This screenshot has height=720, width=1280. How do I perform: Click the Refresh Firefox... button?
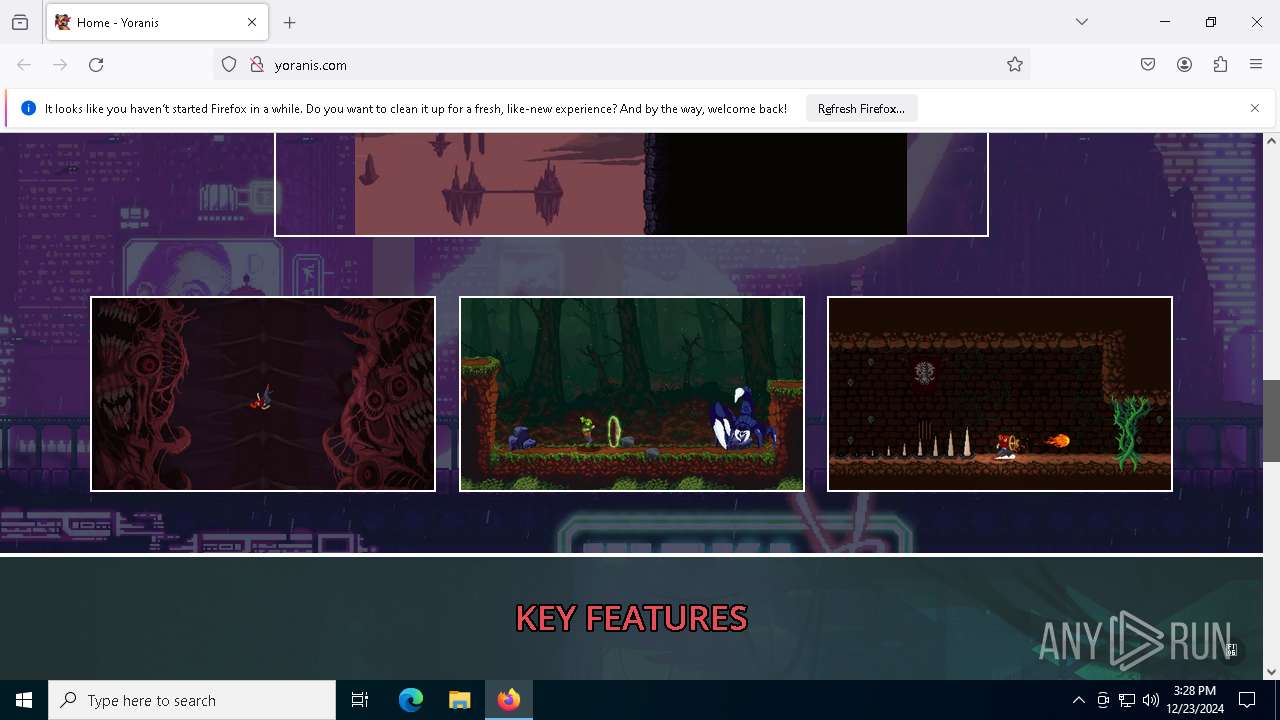click(861, 109)
